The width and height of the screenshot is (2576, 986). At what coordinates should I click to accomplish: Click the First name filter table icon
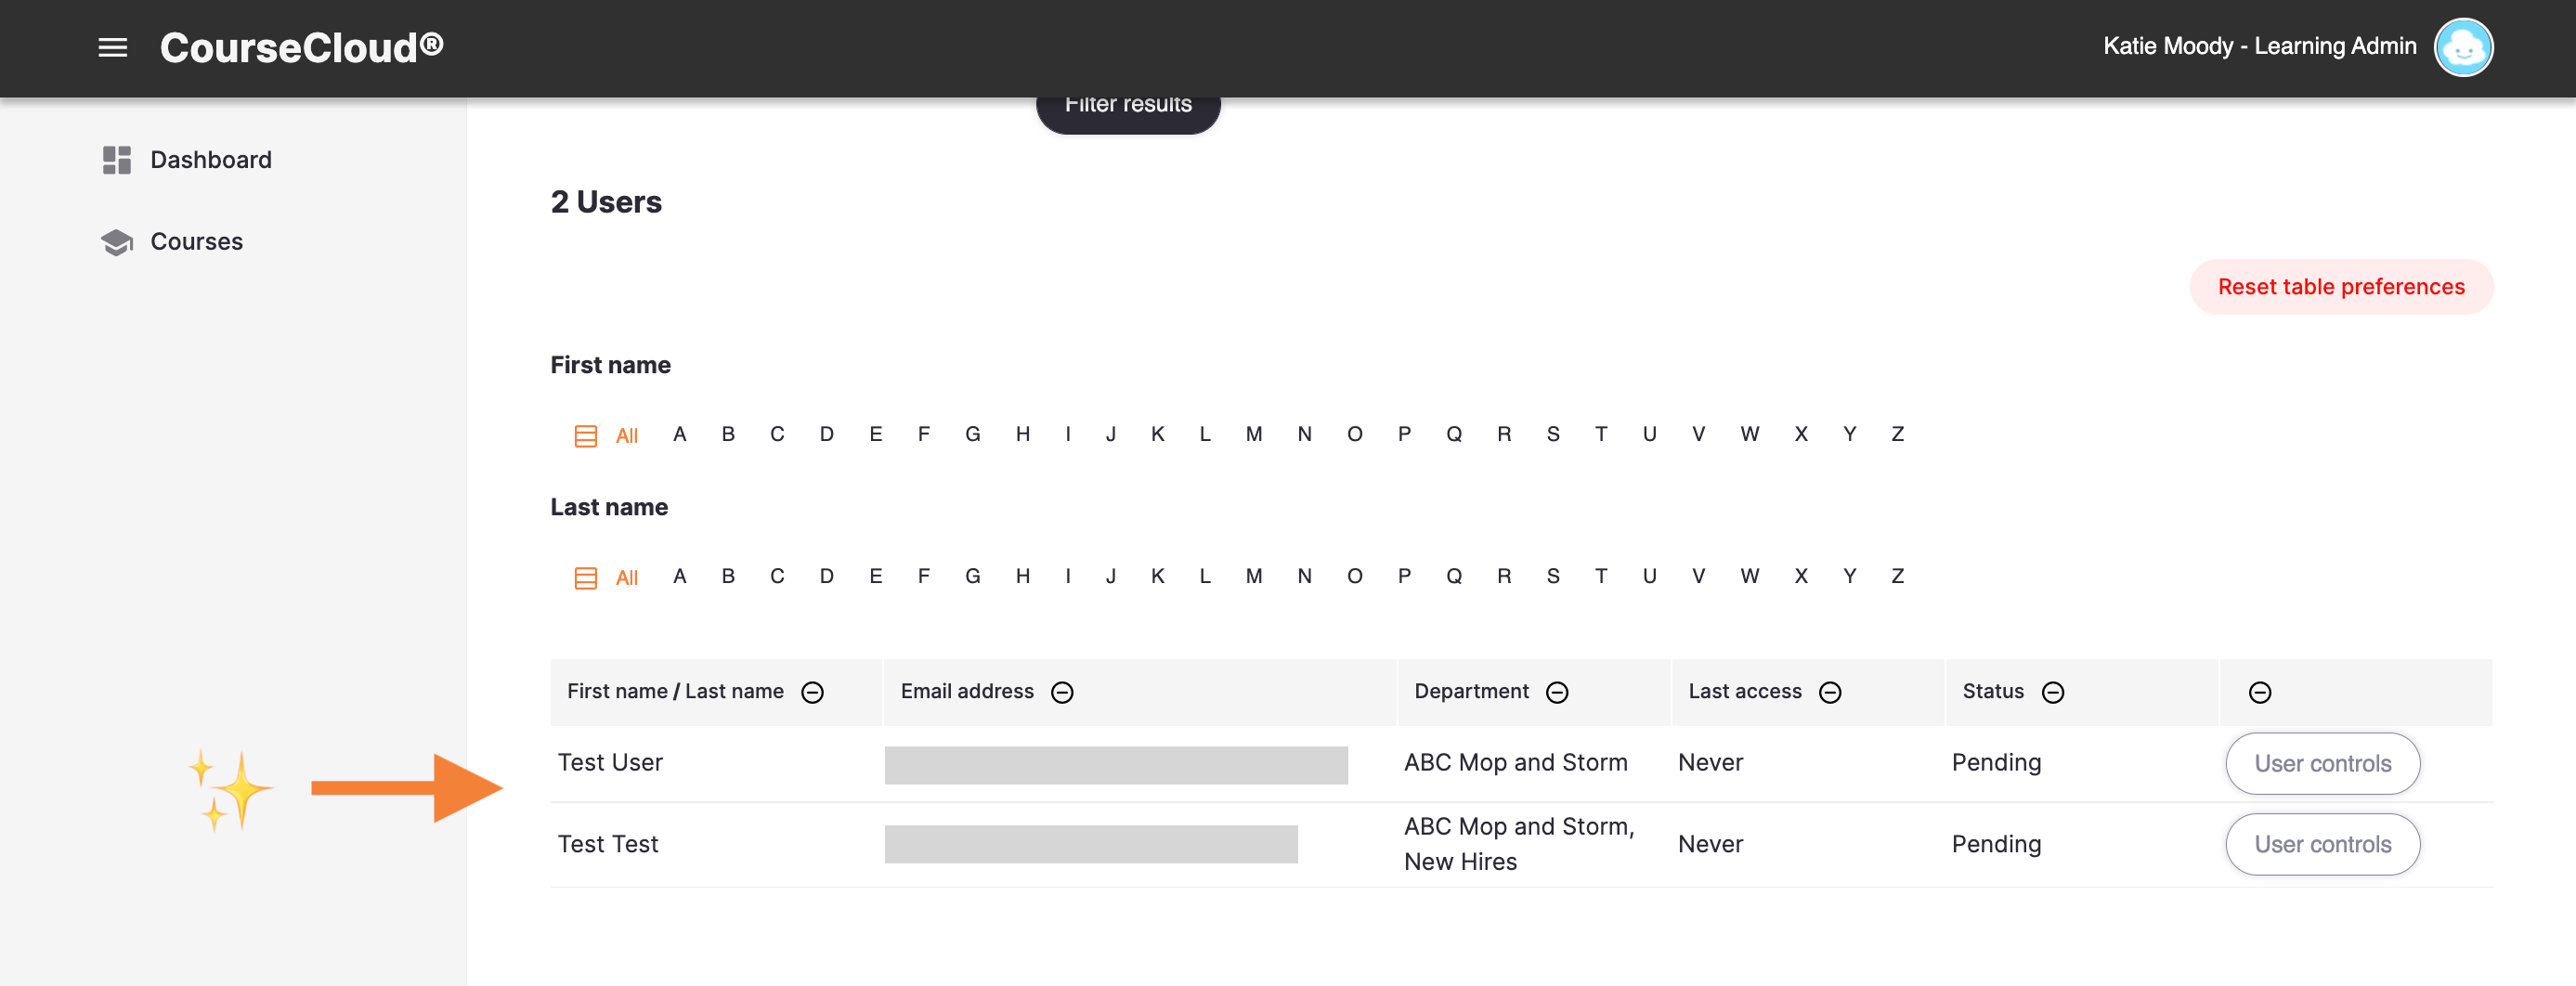click(586, 436)
